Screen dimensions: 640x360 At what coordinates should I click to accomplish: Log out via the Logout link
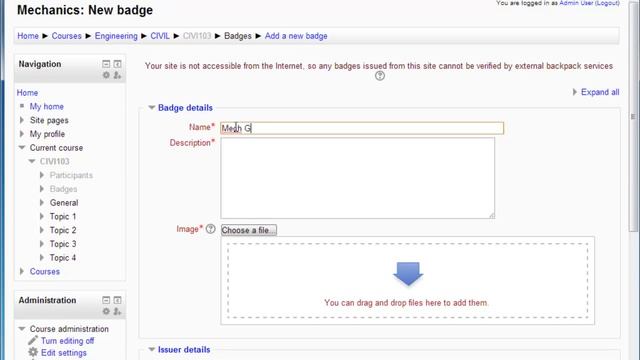pyautogui.click(x=607, y=3)
